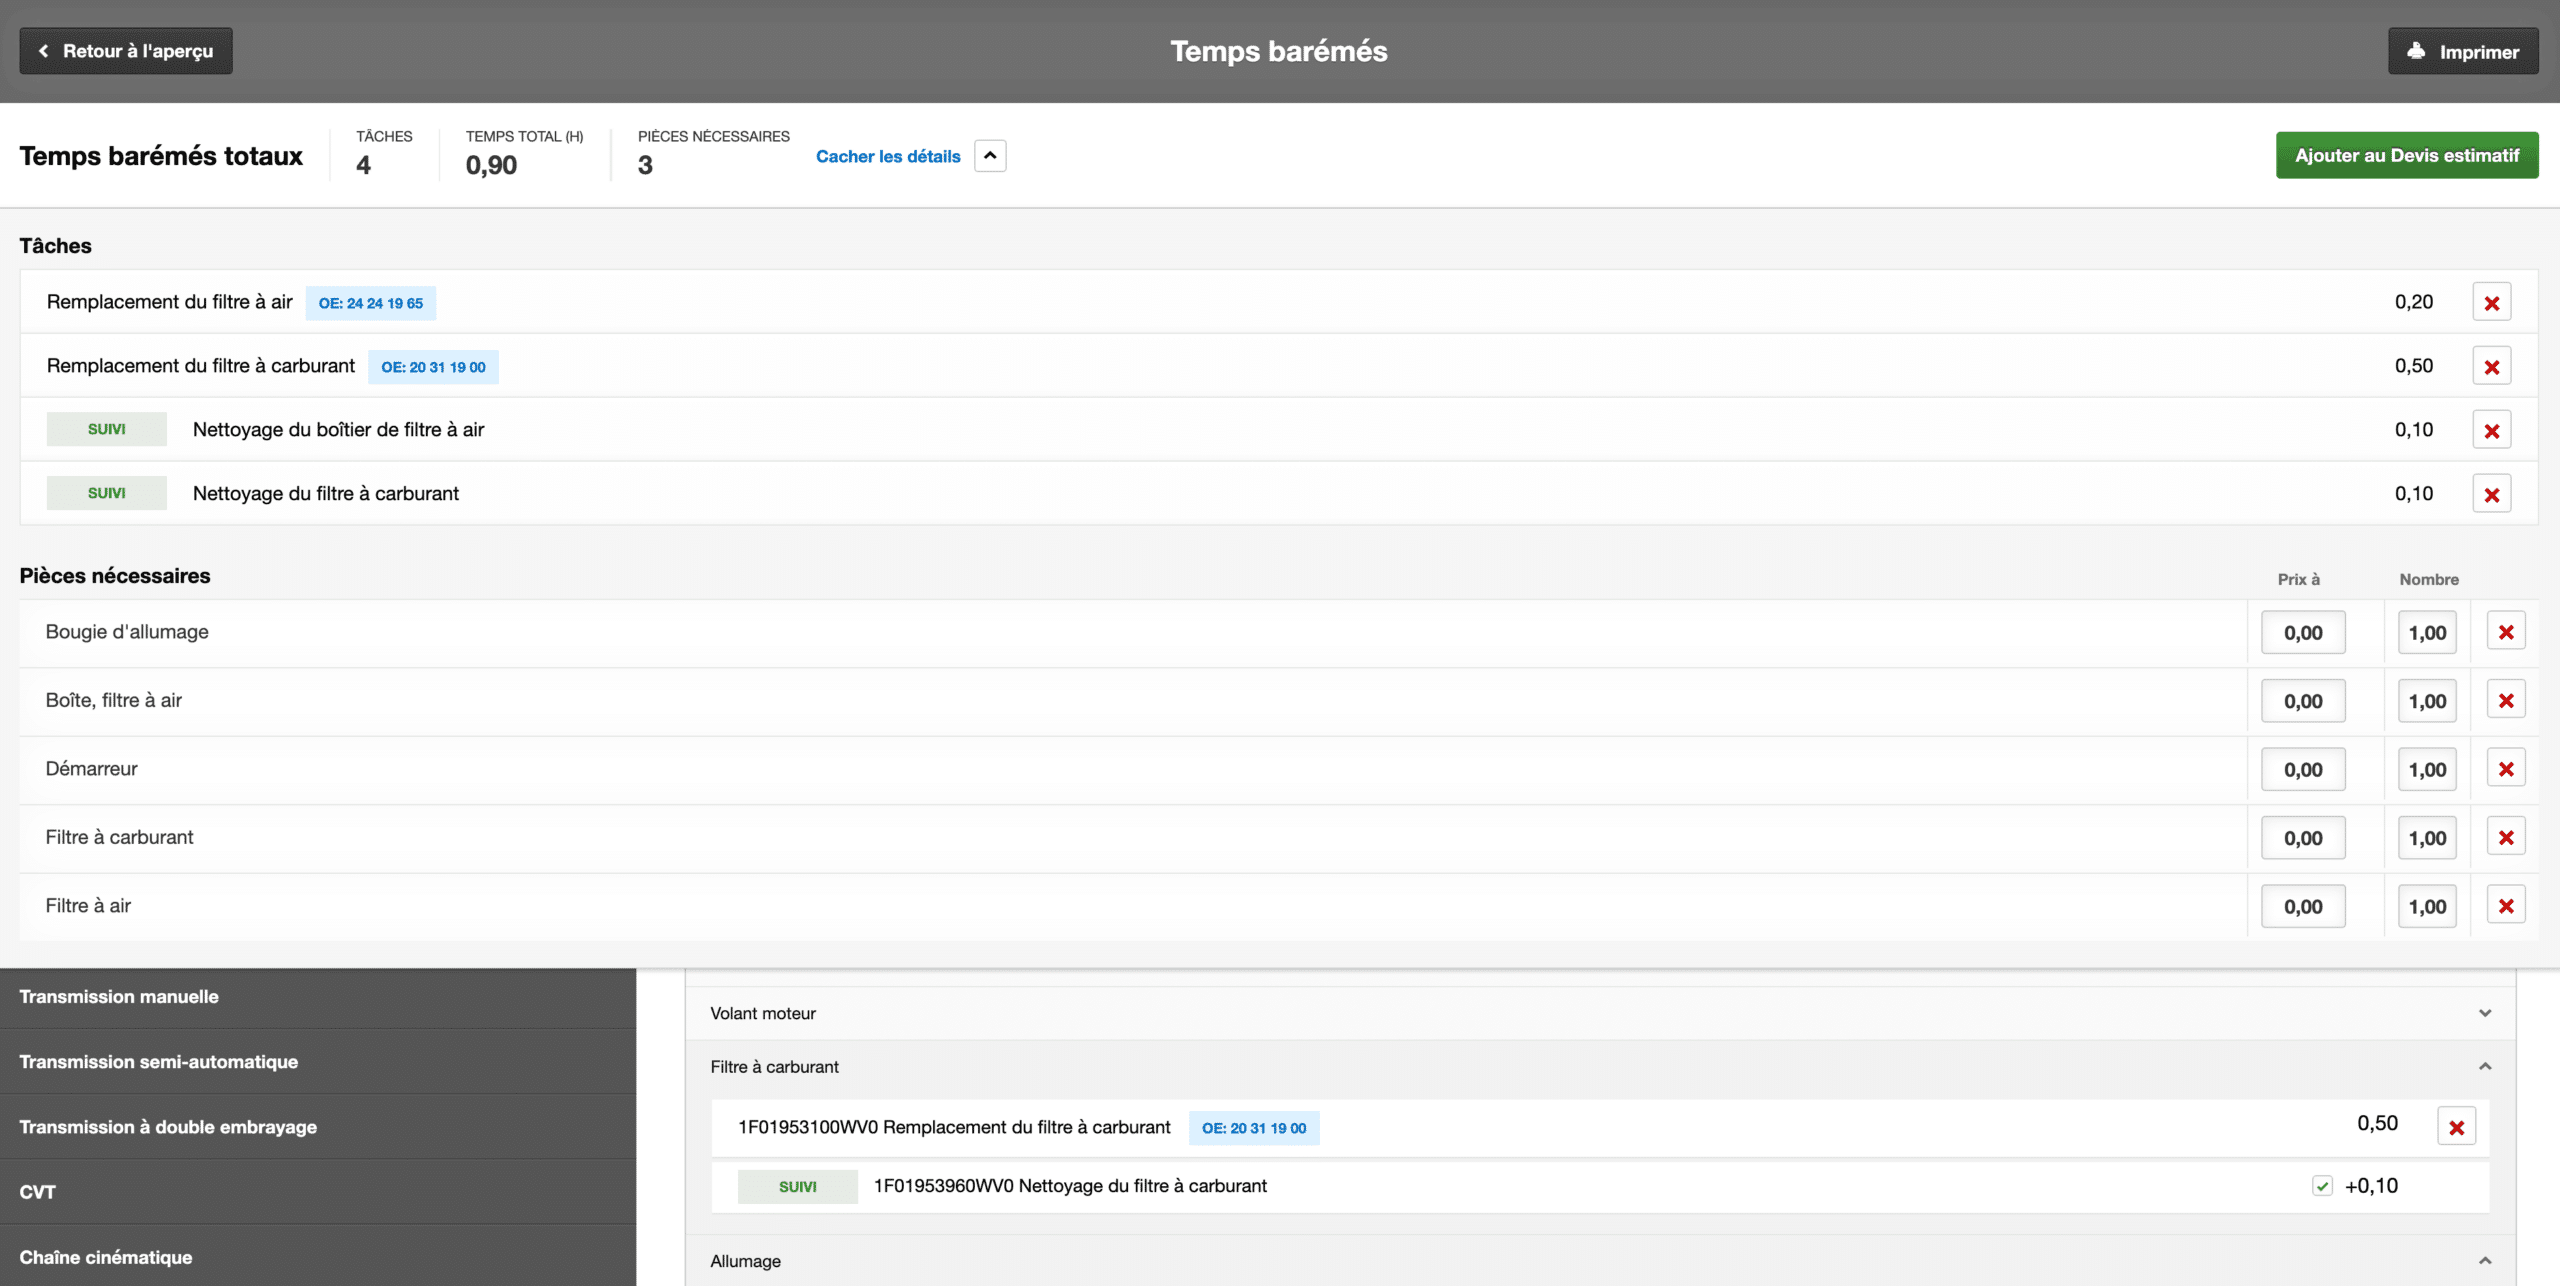
Task: Remove the Filtre à air part
Action: (2505, 906)
